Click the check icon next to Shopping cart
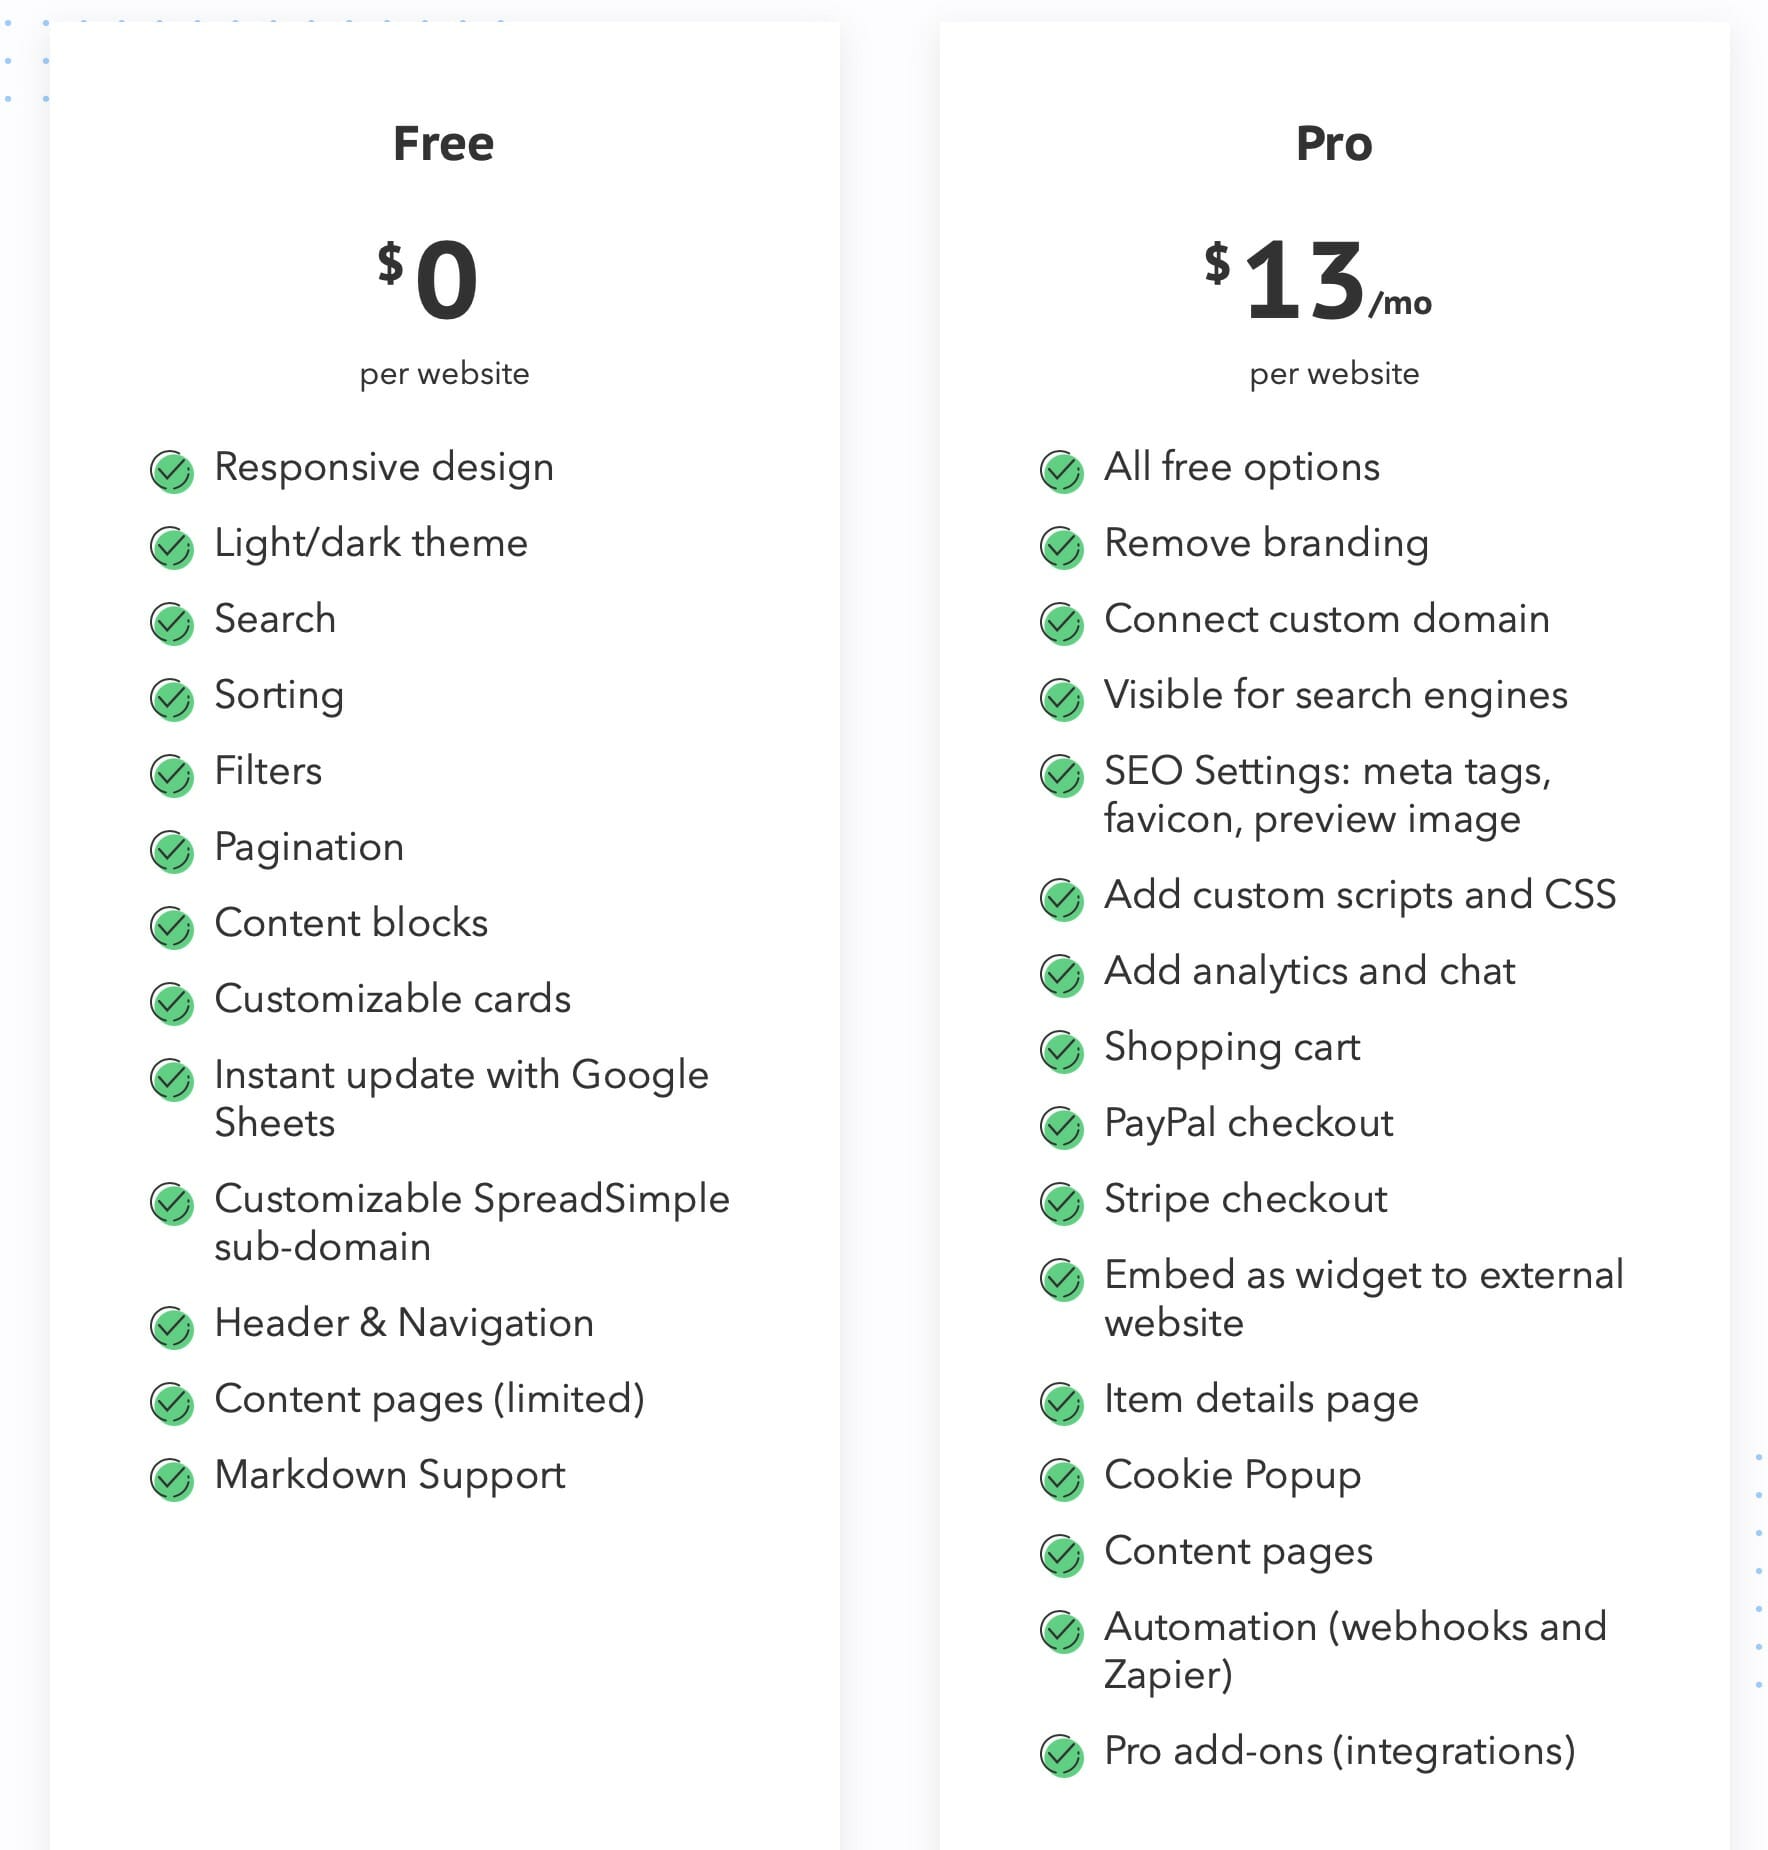The width and height of the screenshot is (1768, 1850). point(1062,1051)
